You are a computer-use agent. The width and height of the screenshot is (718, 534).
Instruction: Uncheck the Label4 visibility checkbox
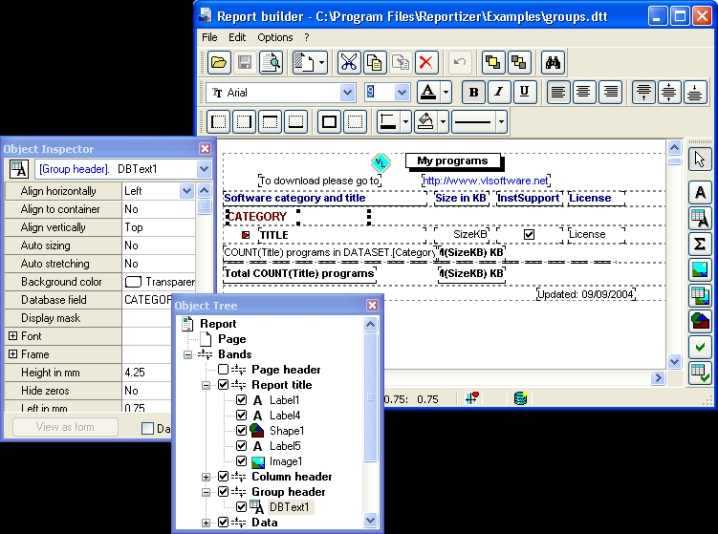pos(241,415)
